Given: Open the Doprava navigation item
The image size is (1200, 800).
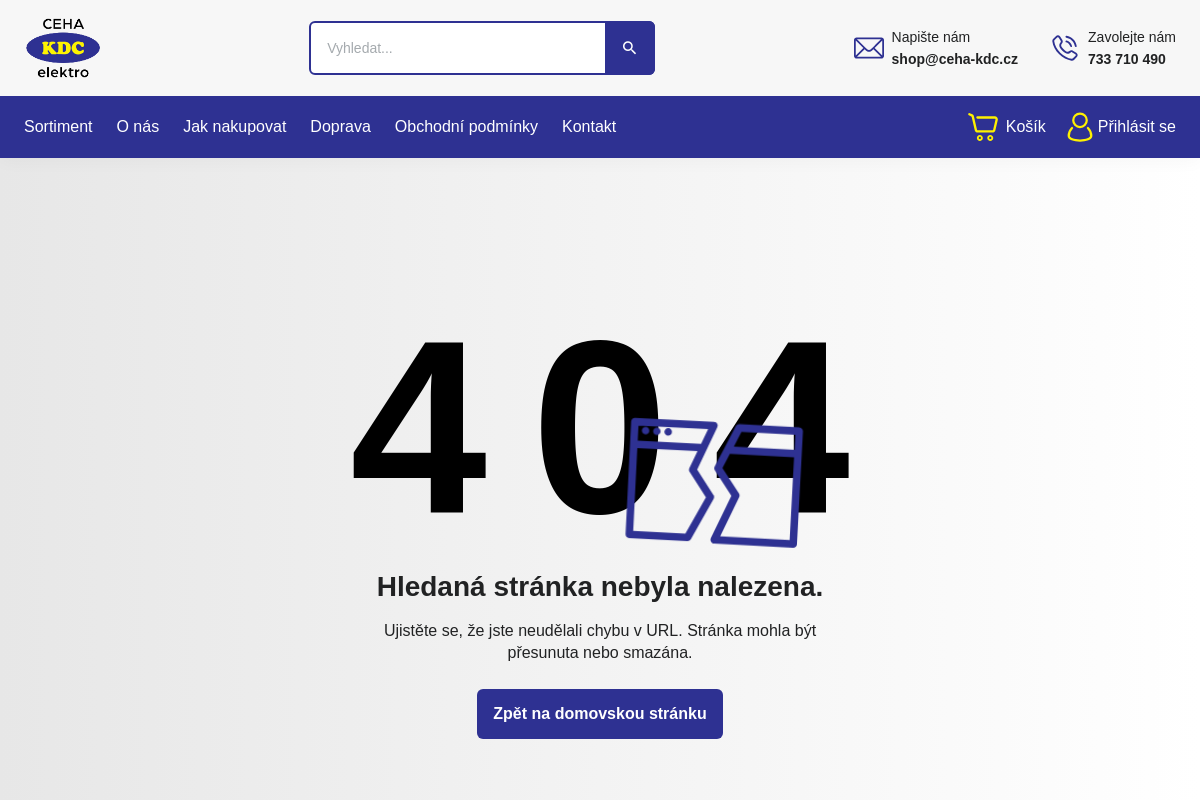Looking at the screenshot, I should pyautogui.click(x=340, y=127).
